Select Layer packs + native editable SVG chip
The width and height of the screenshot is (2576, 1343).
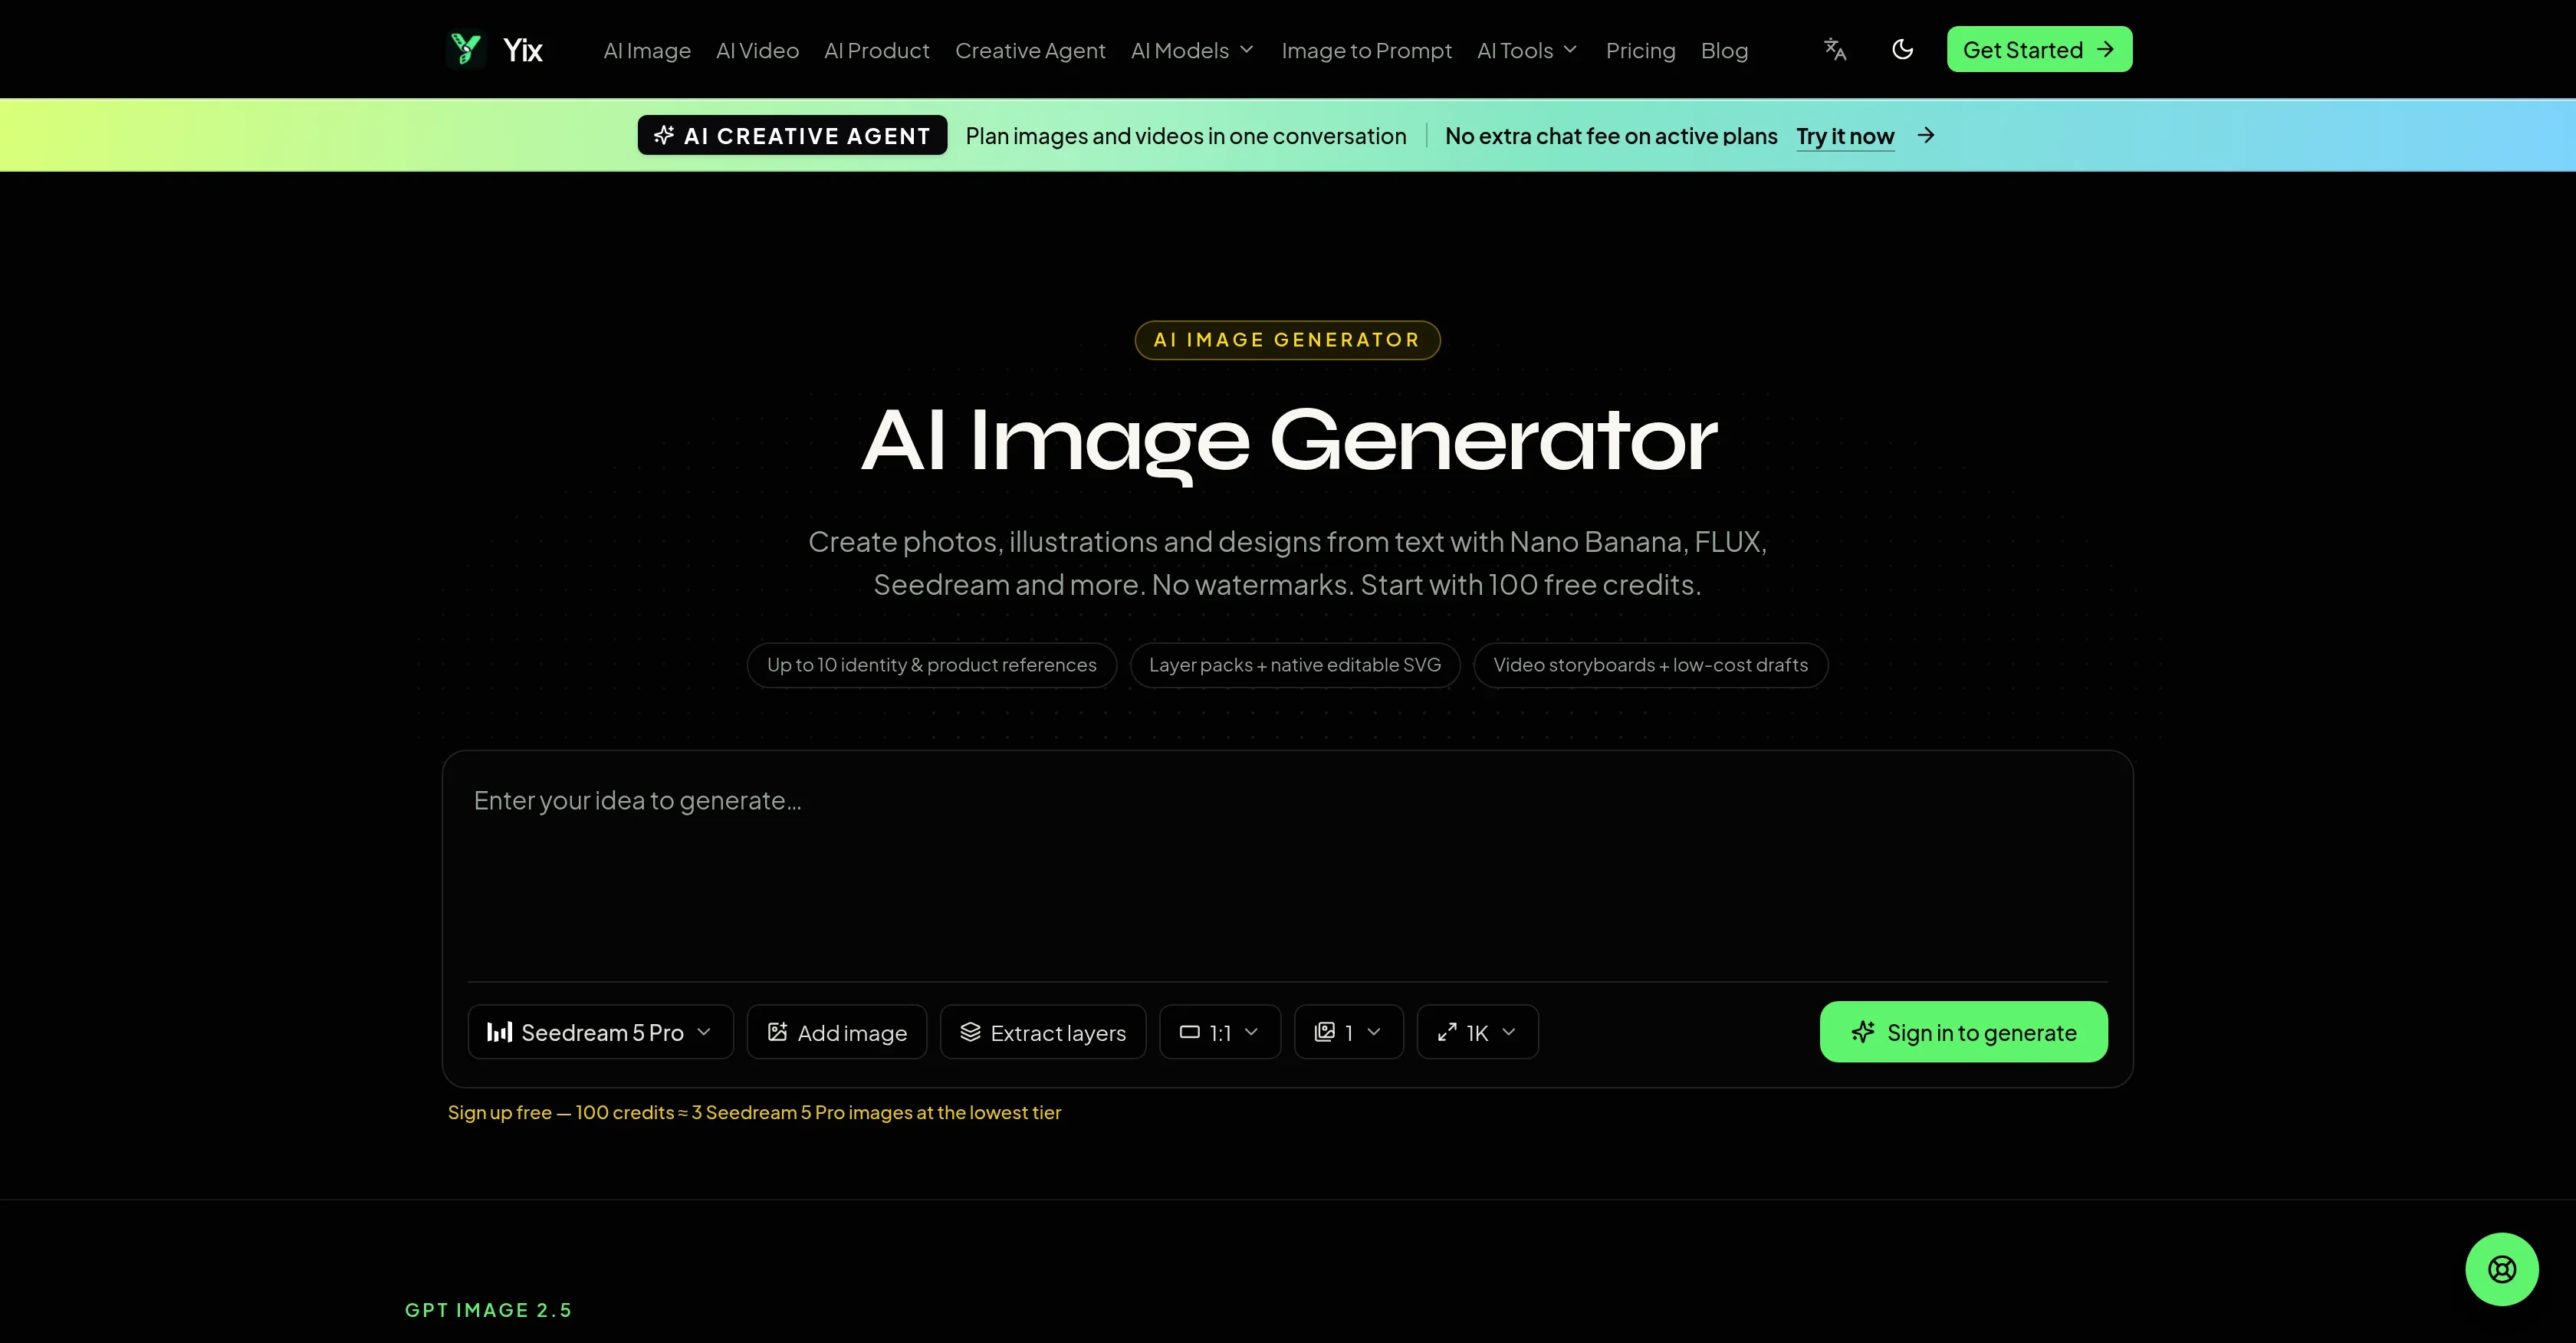[x=1295, y=665]
